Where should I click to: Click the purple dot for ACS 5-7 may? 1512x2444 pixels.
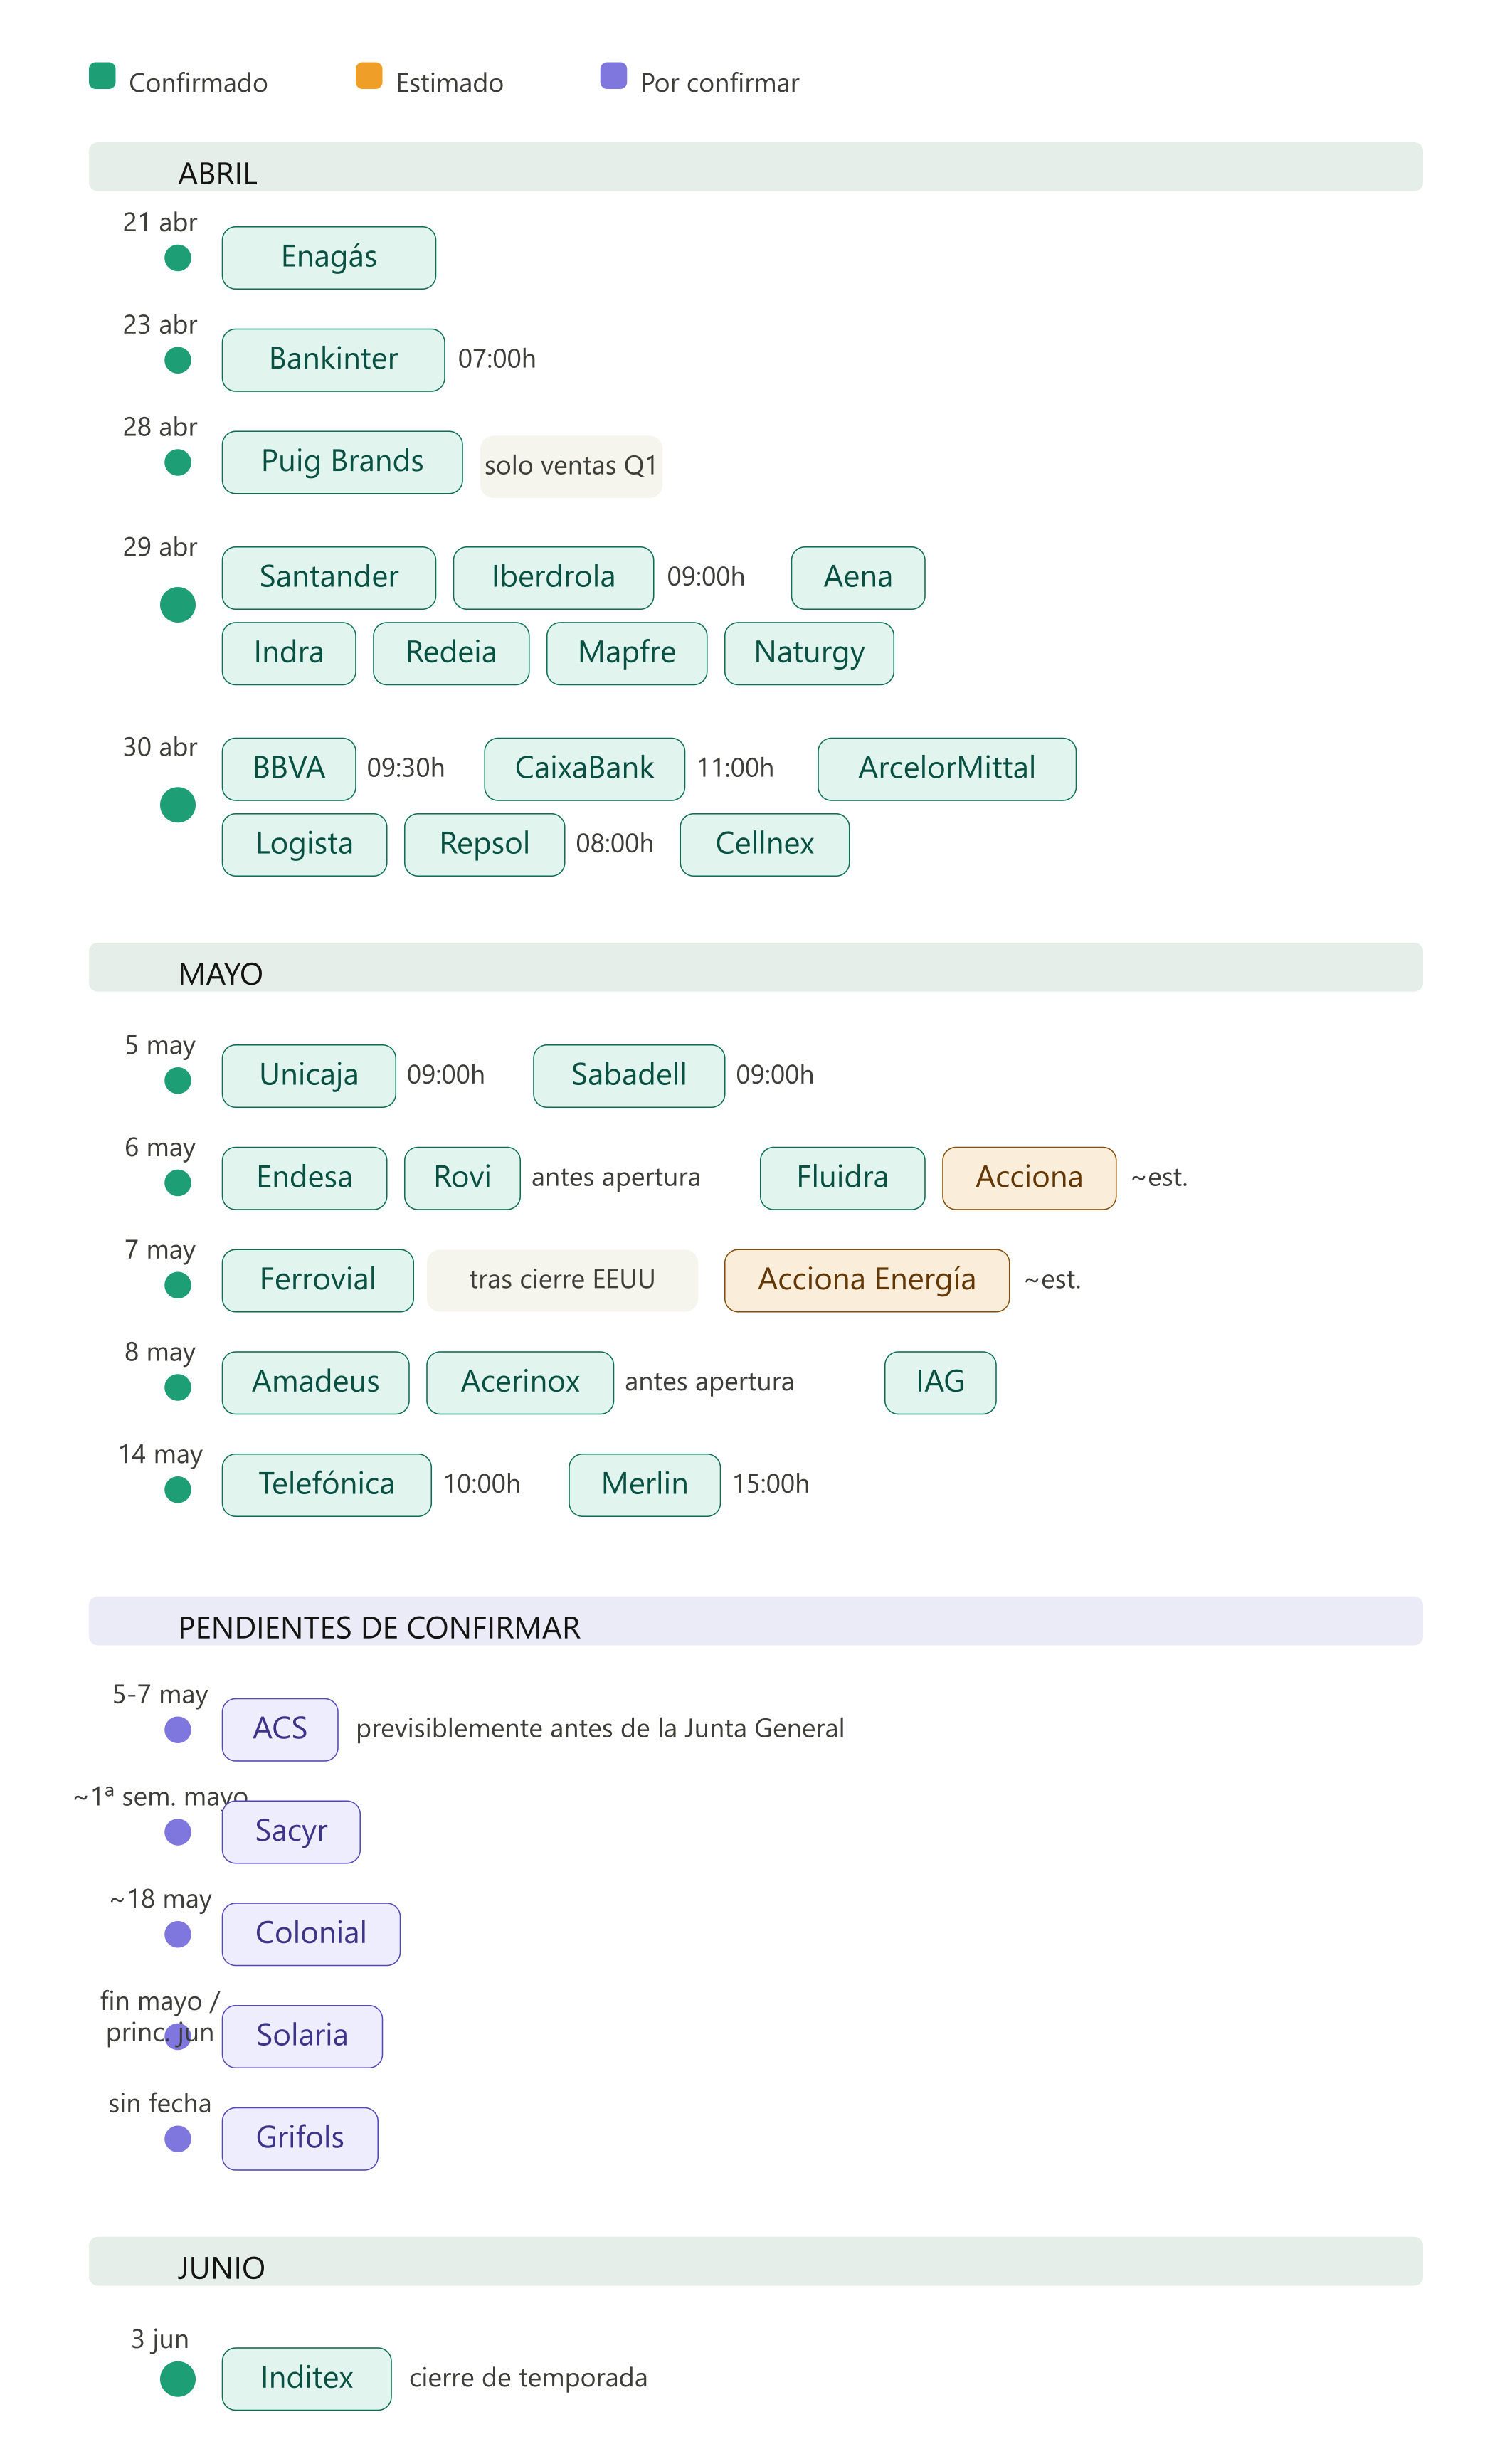coord(178,1730)
